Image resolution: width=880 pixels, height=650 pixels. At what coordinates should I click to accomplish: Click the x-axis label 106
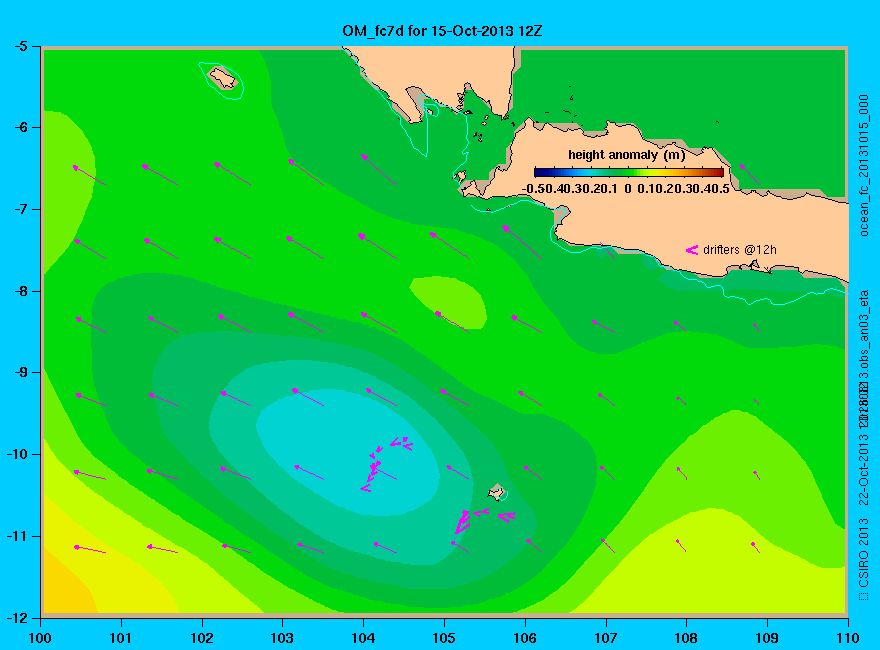(x=525, y=638)
